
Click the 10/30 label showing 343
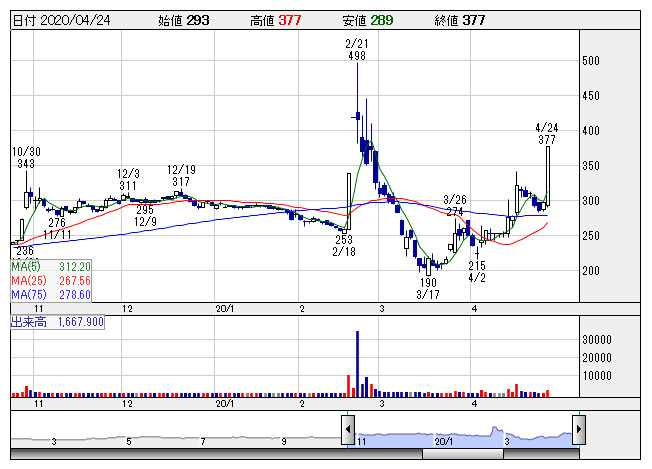click(x=25, y=157)
